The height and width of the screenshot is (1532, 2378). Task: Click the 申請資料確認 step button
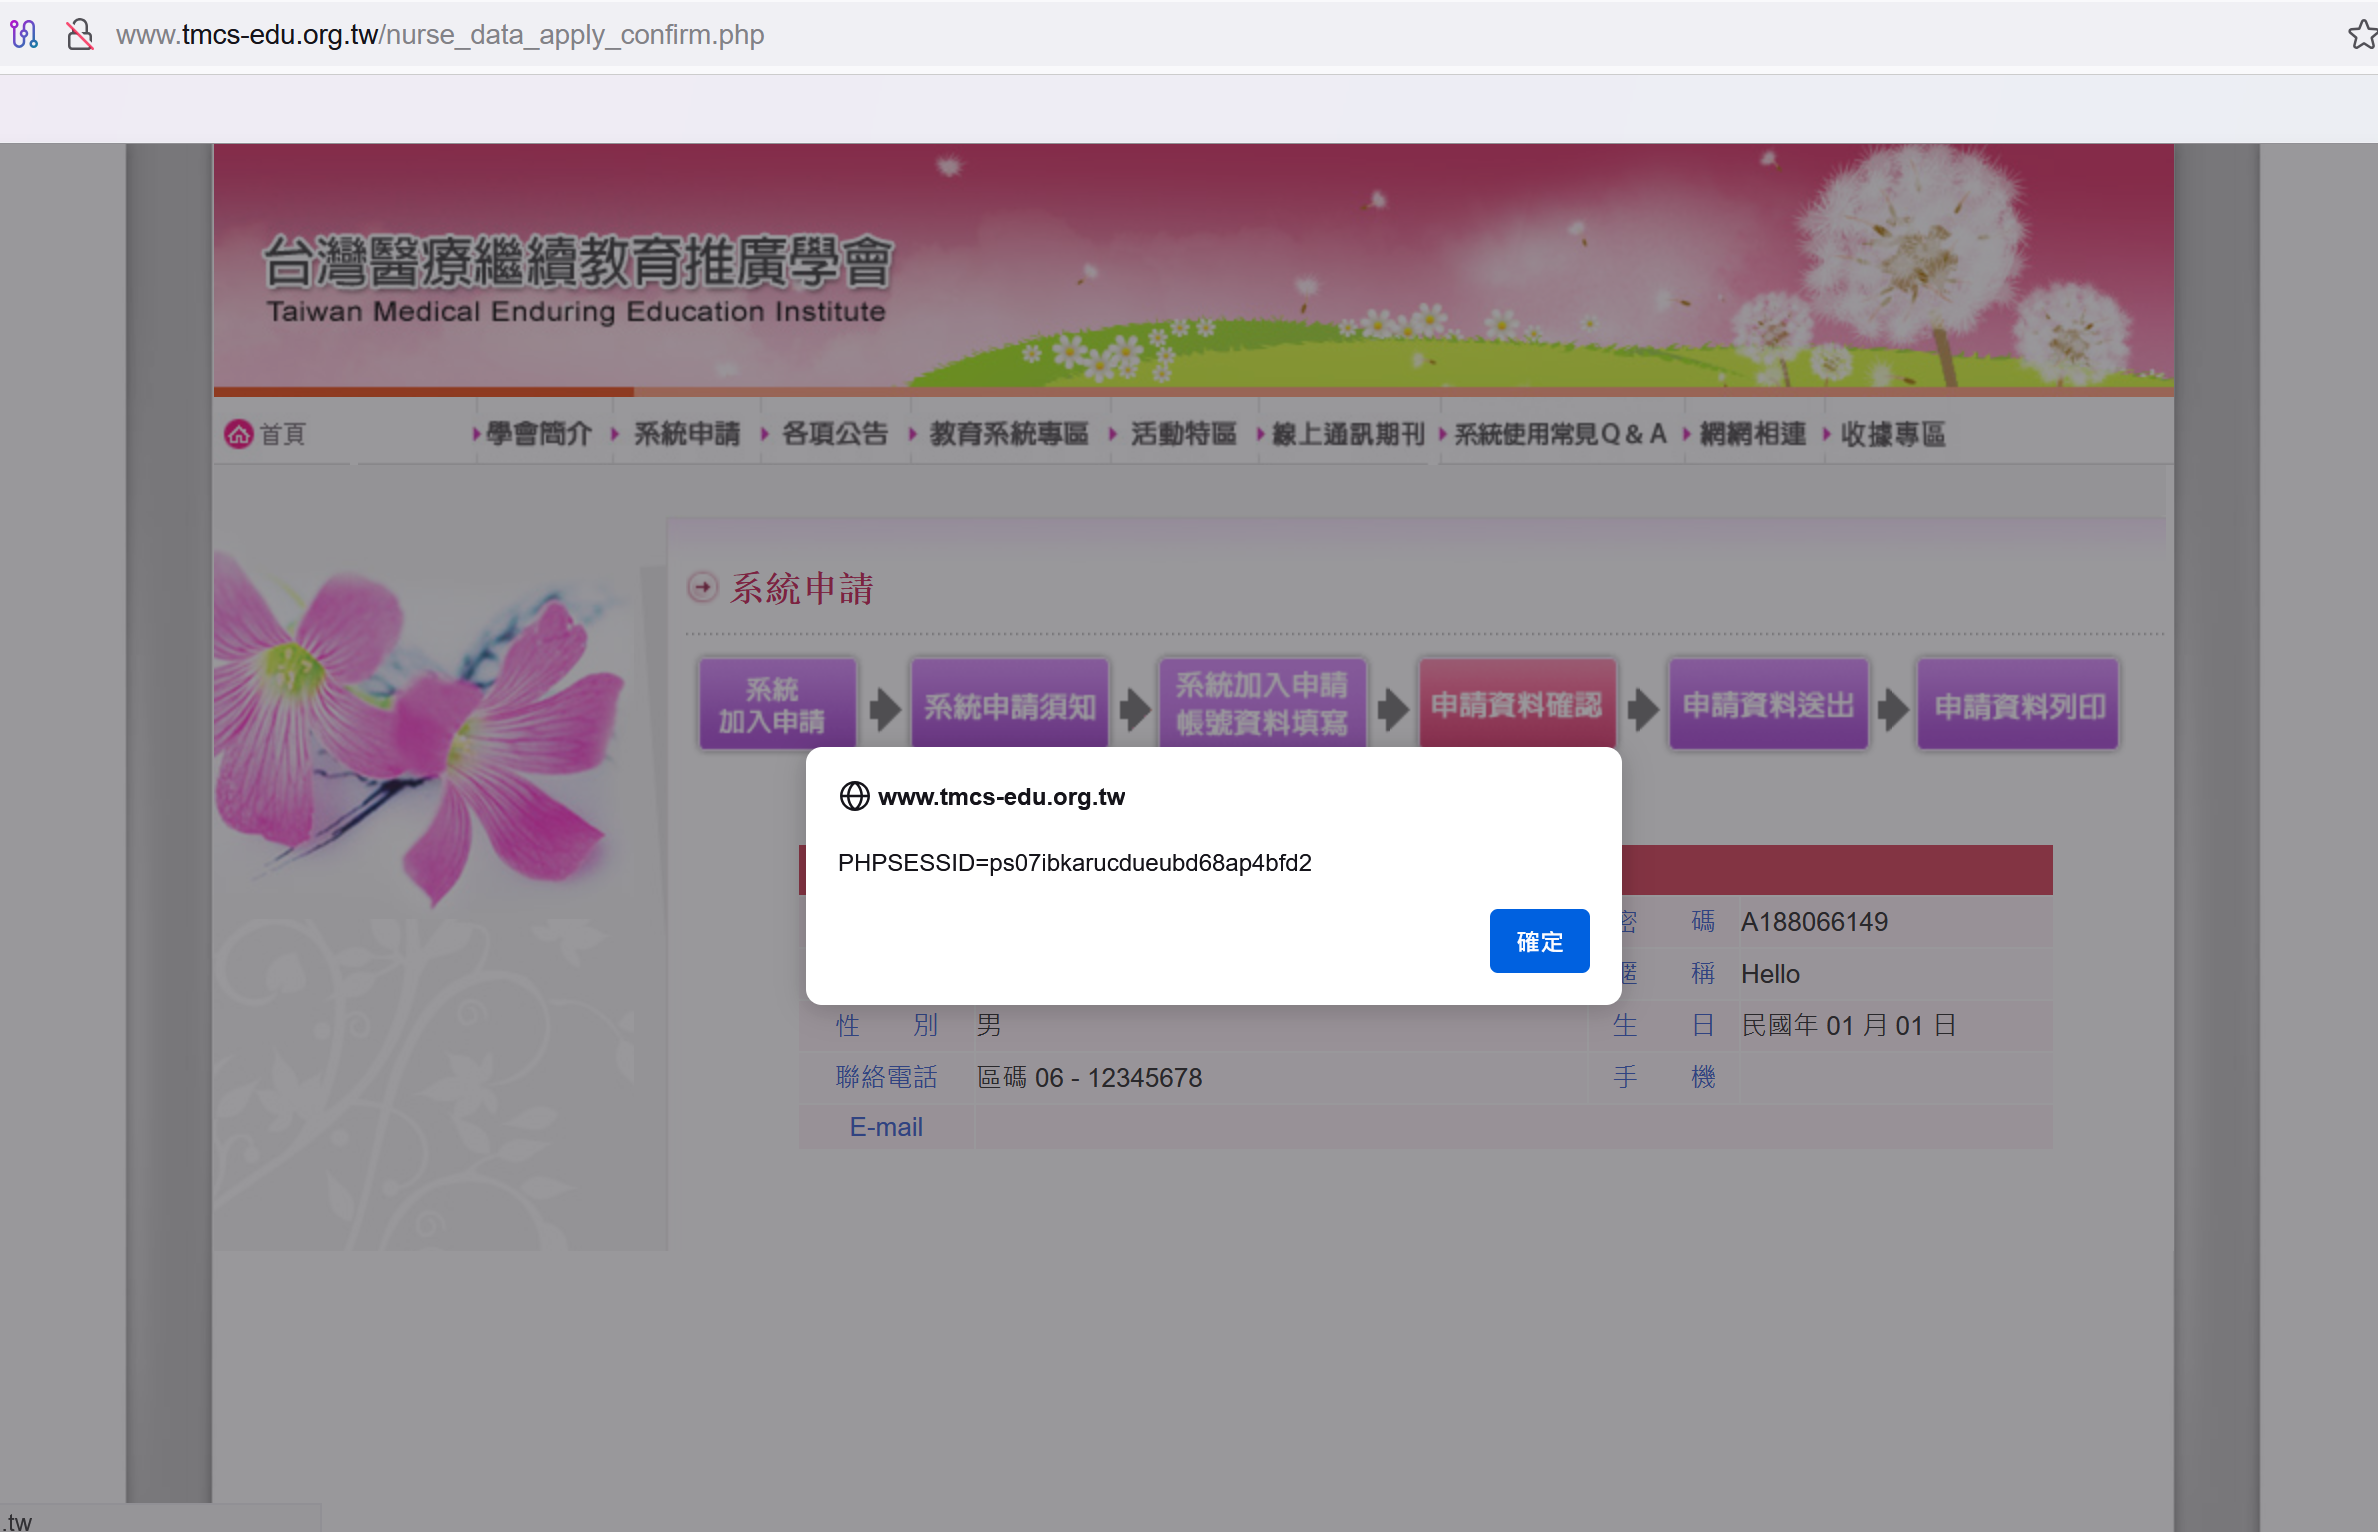(1517, 703)
